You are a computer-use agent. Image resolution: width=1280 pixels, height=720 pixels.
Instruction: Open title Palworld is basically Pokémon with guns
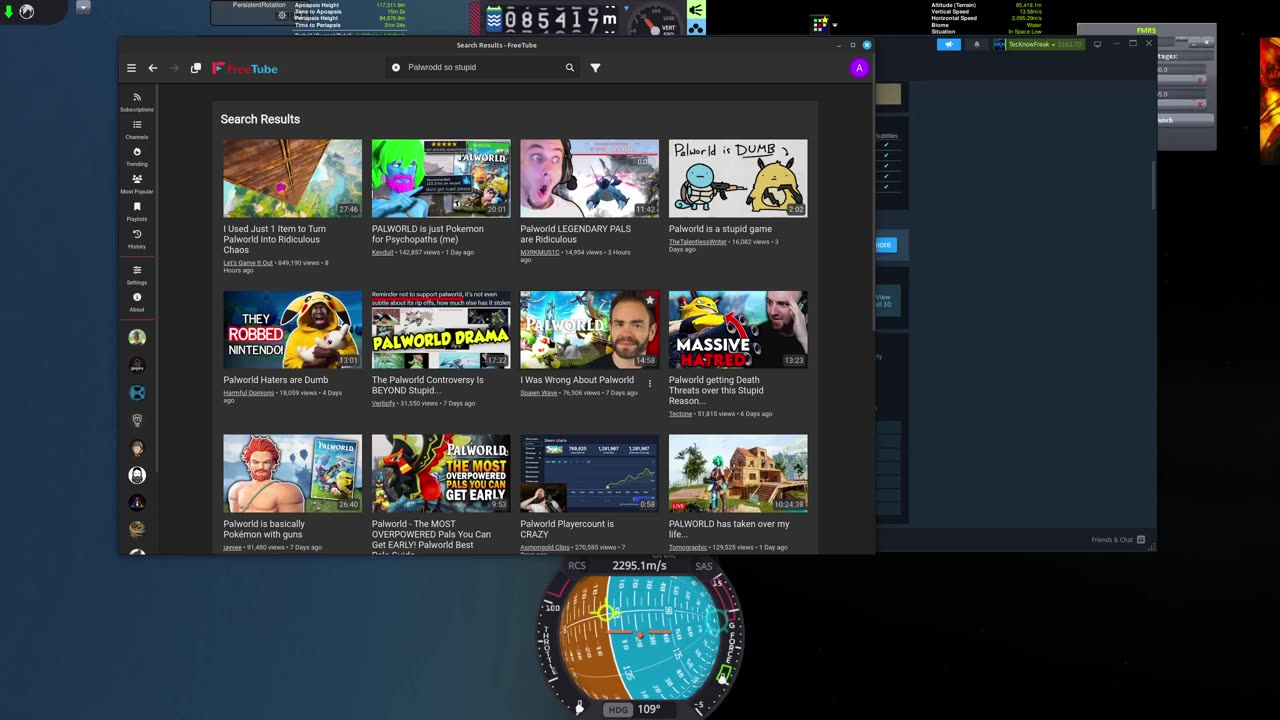tap(264, 529)
